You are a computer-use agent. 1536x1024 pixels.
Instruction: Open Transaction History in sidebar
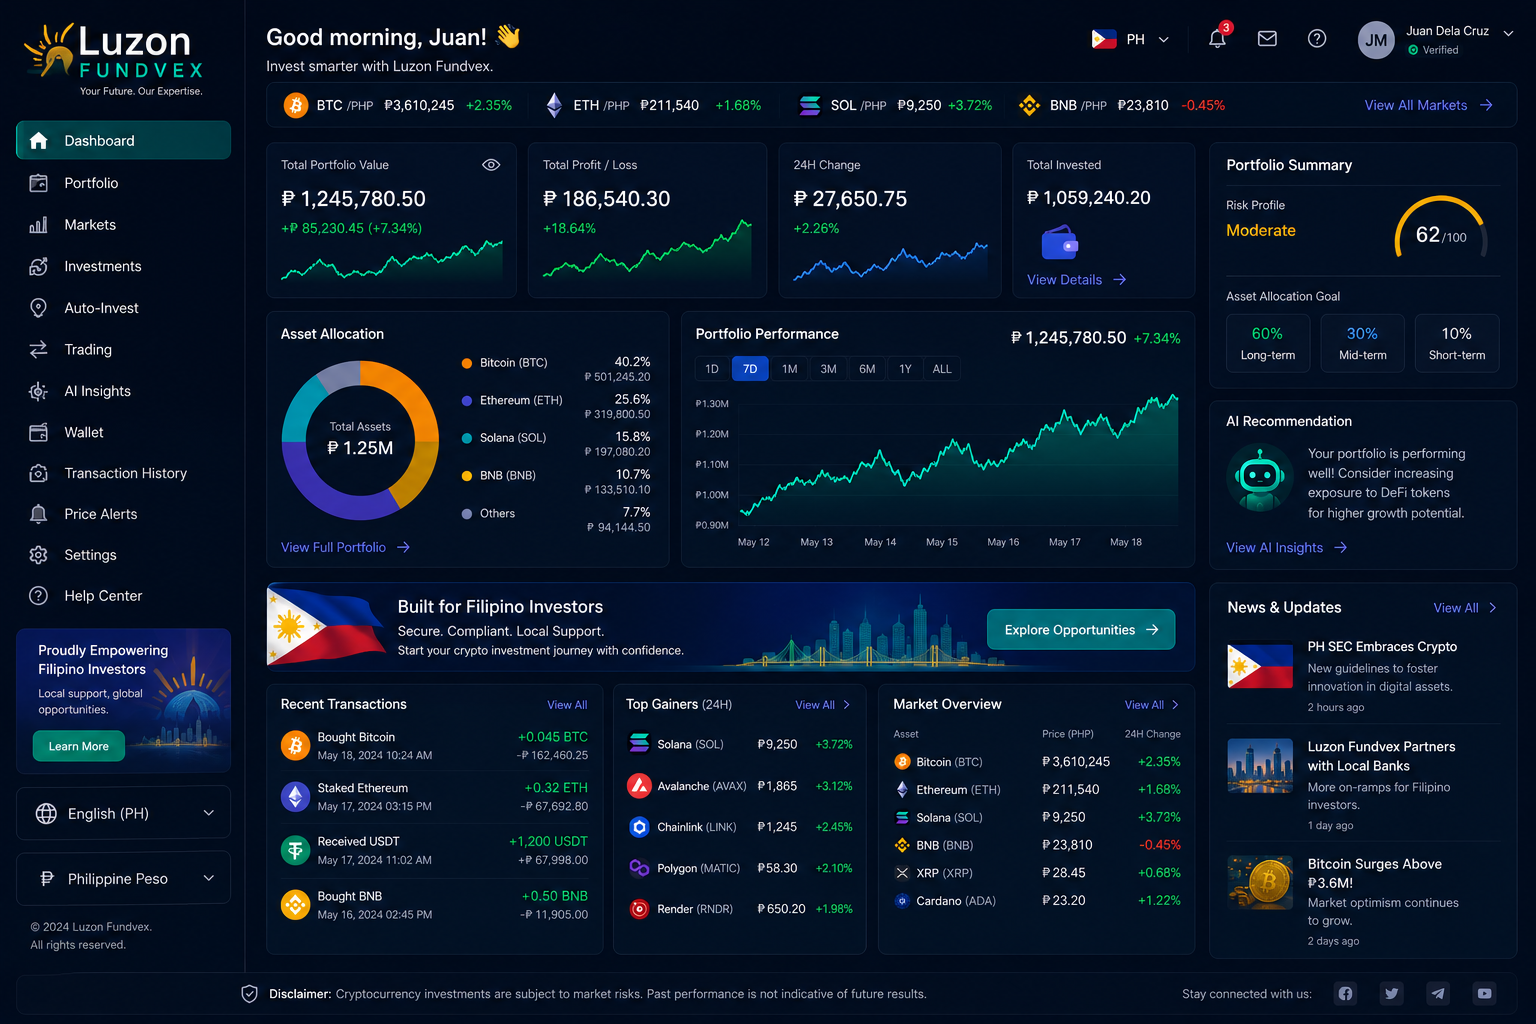124,473
